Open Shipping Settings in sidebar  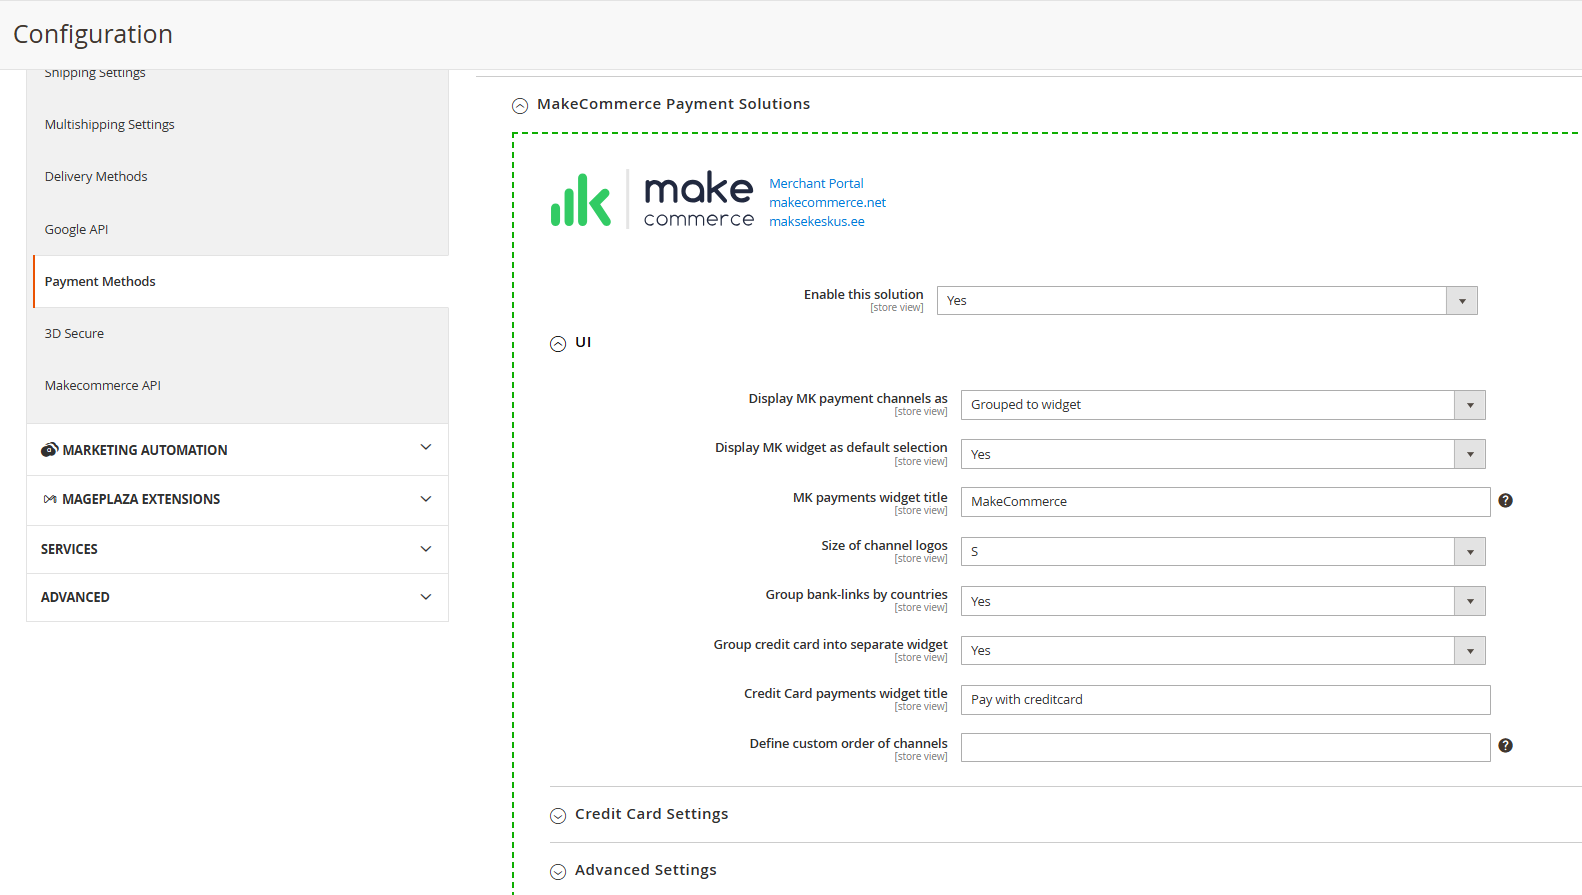[95, 73]
